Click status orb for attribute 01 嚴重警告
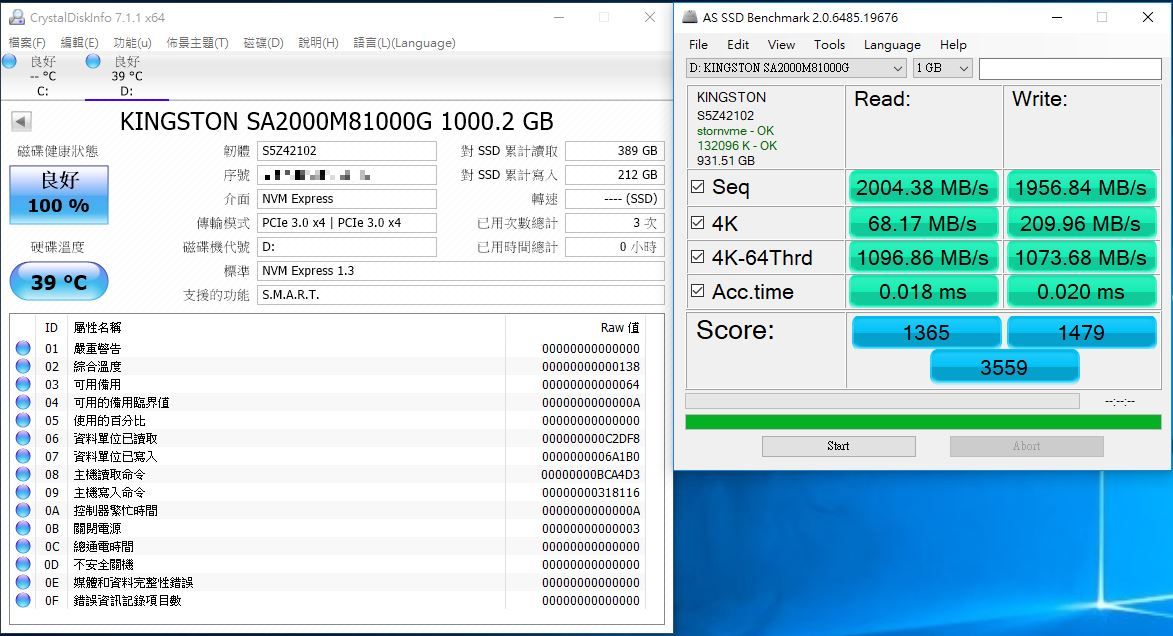This screenshot has height=636, width=1173. click(23, 348)
